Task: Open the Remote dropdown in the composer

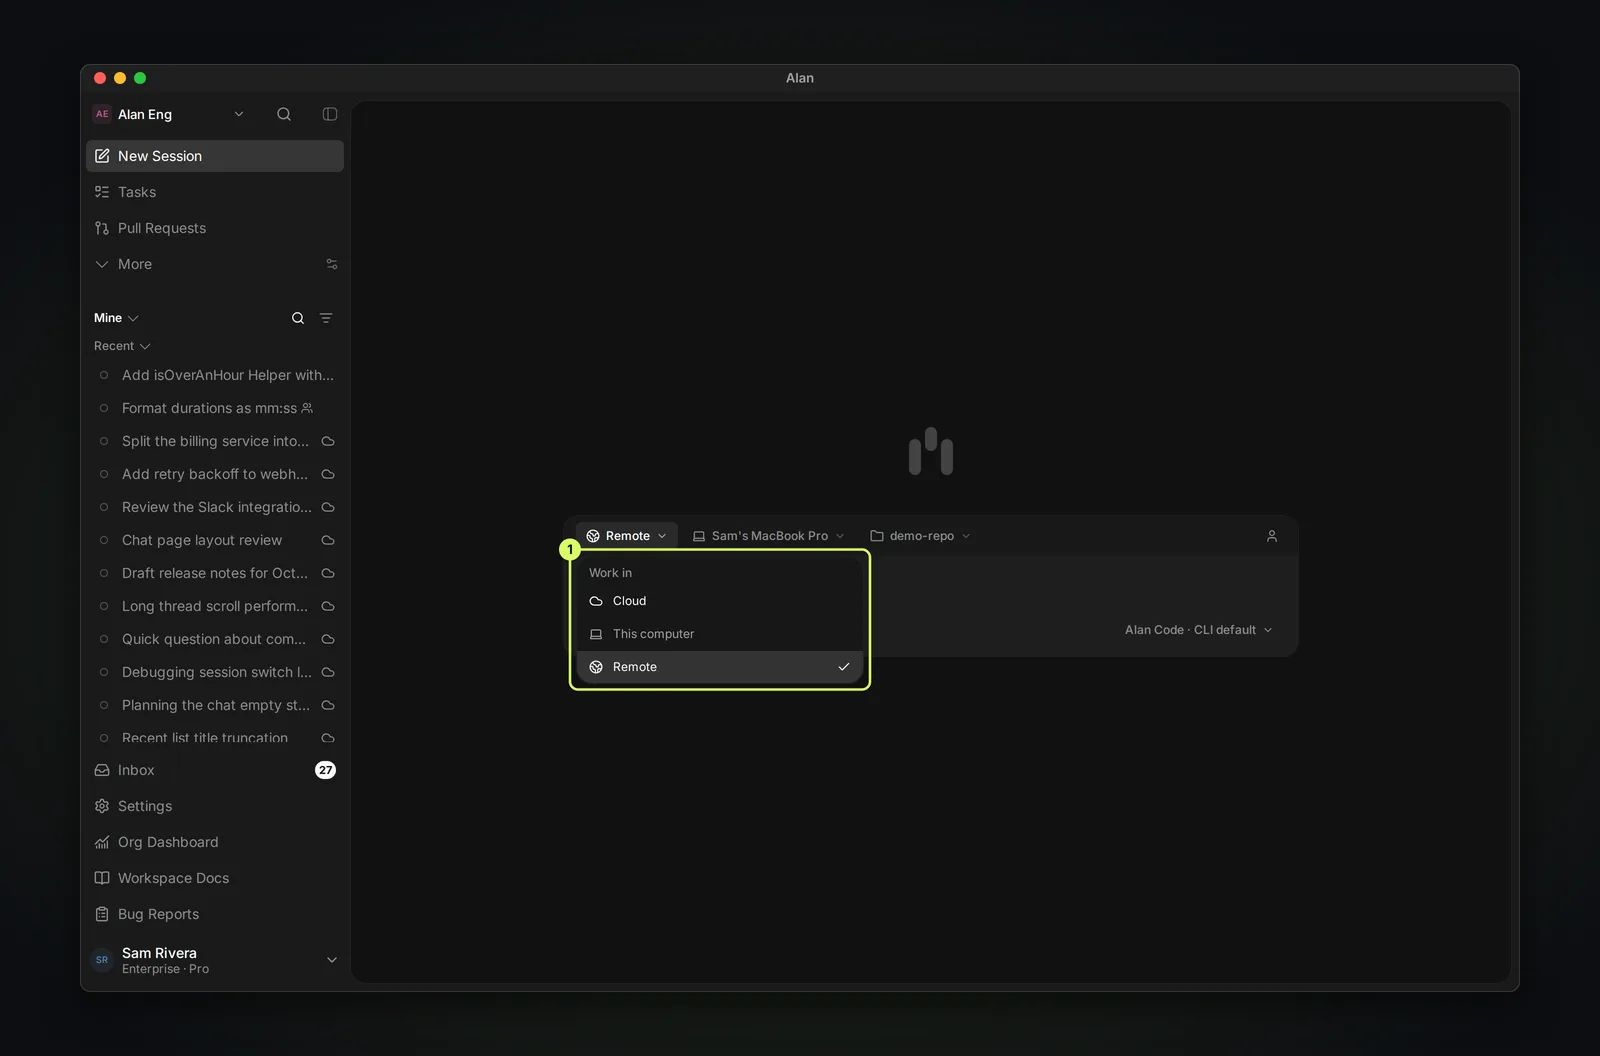Action: (x=627, y=536)
